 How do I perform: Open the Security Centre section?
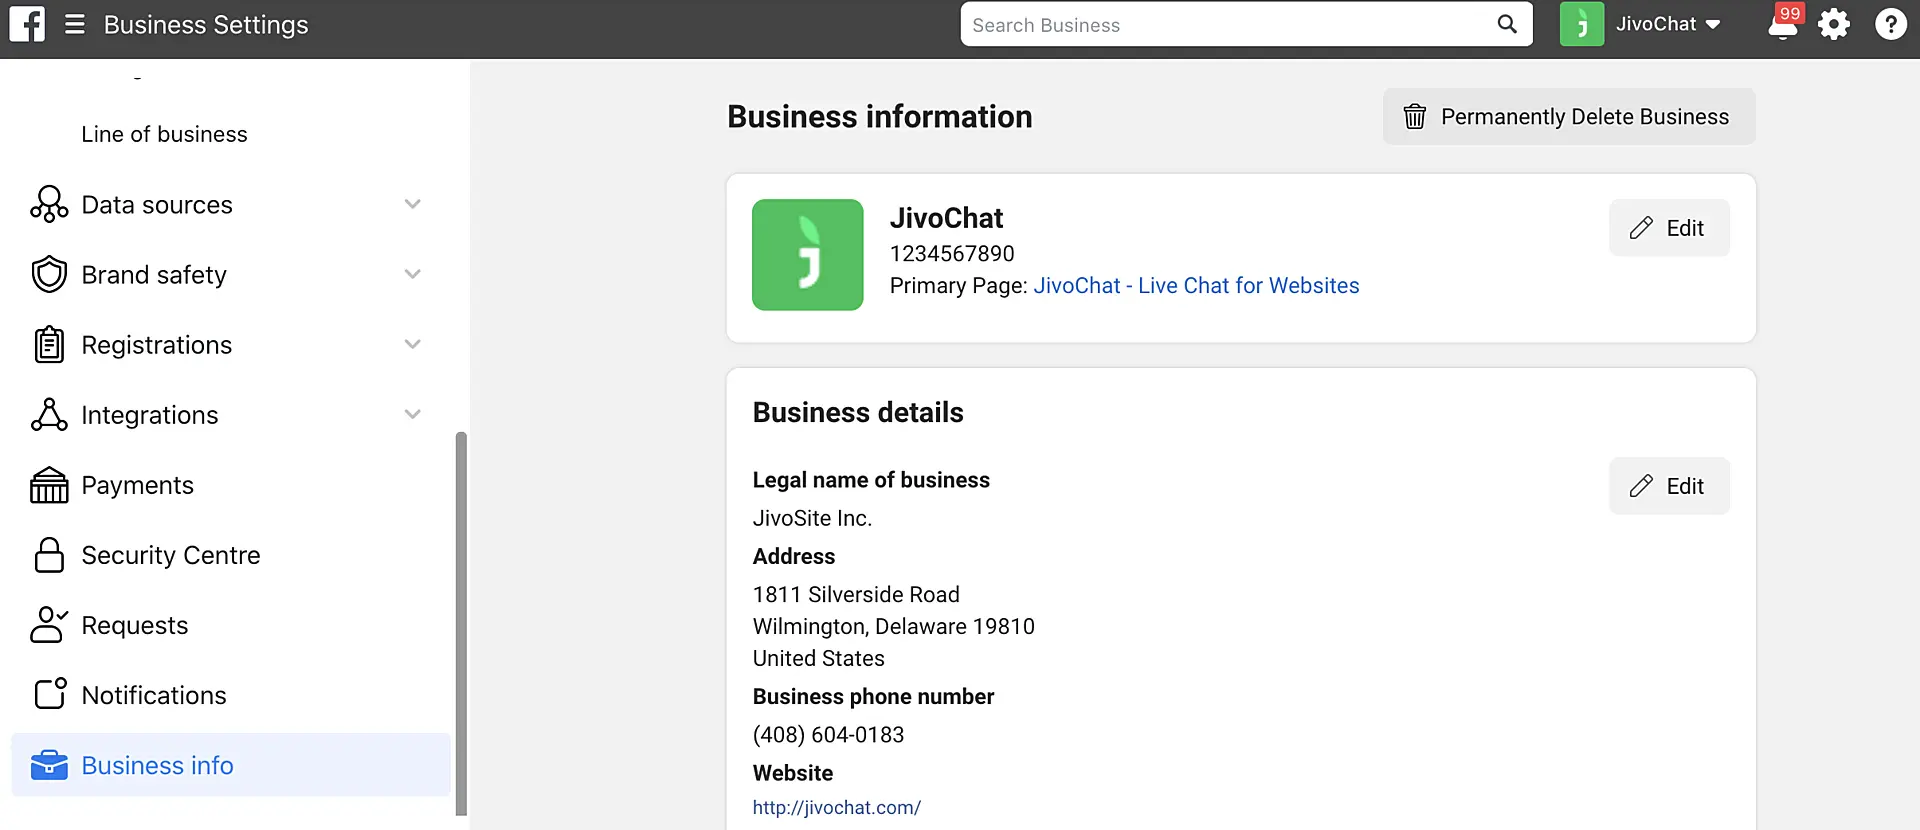(170, 555)
